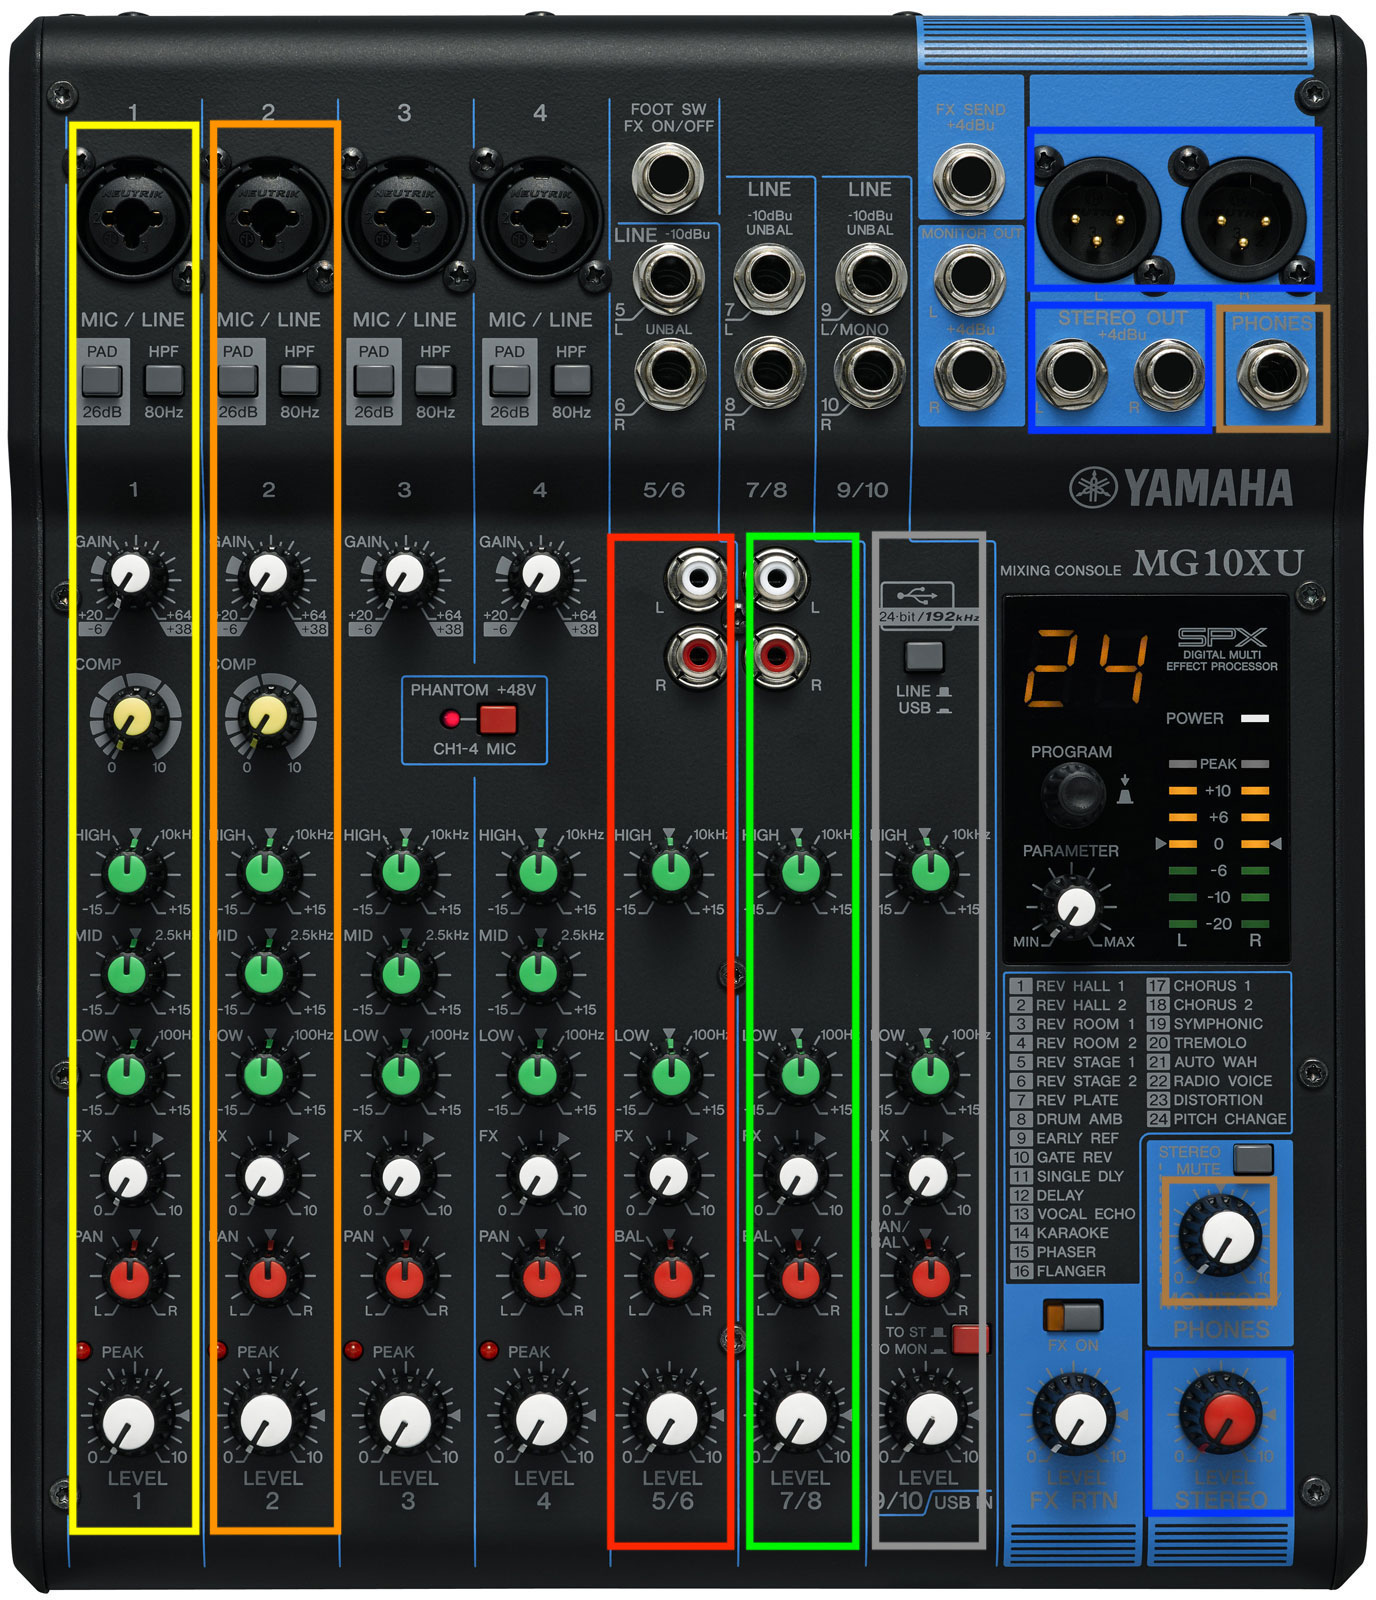Screen dimensions: 1376x1600
Task: Click the right XLR stereo output connector
Action: pos(1243,217)
